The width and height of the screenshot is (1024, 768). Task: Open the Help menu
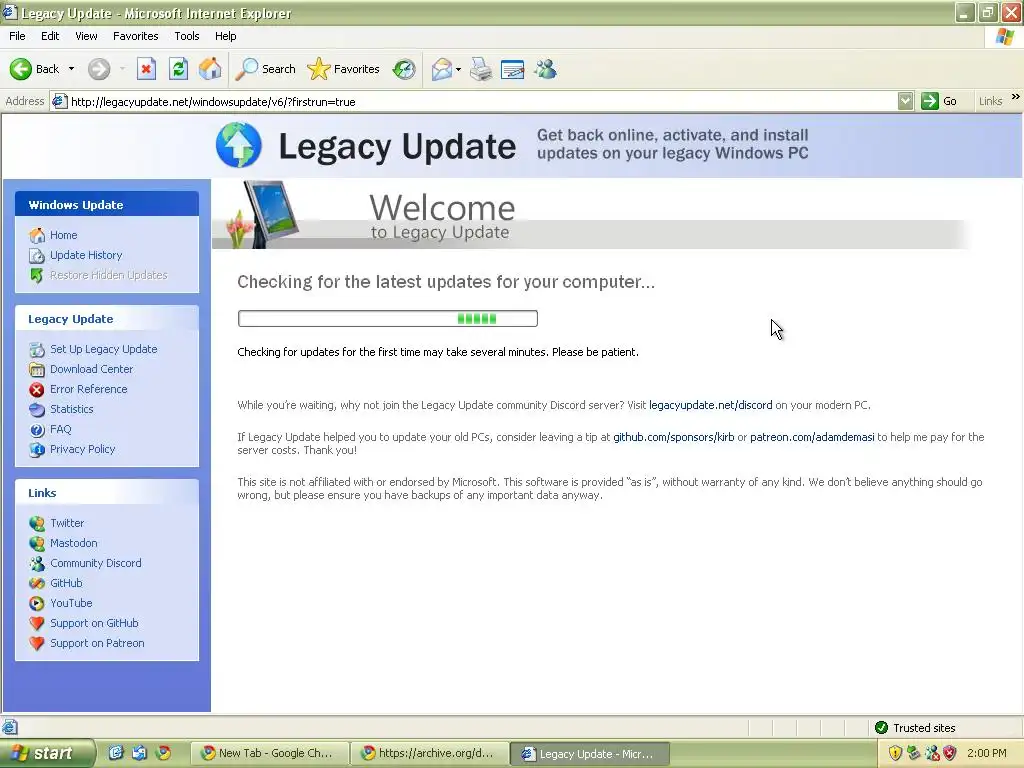coord(225,36)
